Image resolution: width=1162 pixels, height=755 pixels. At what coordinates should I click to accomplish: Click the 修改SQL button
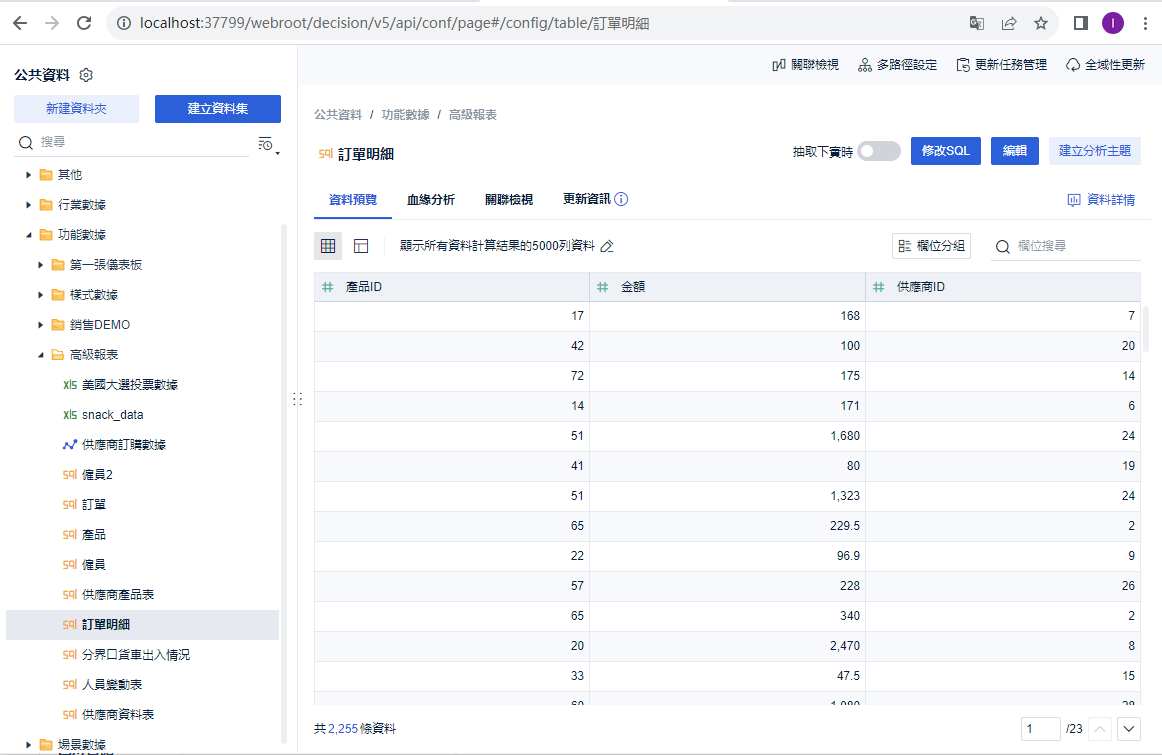click(945, 149)
